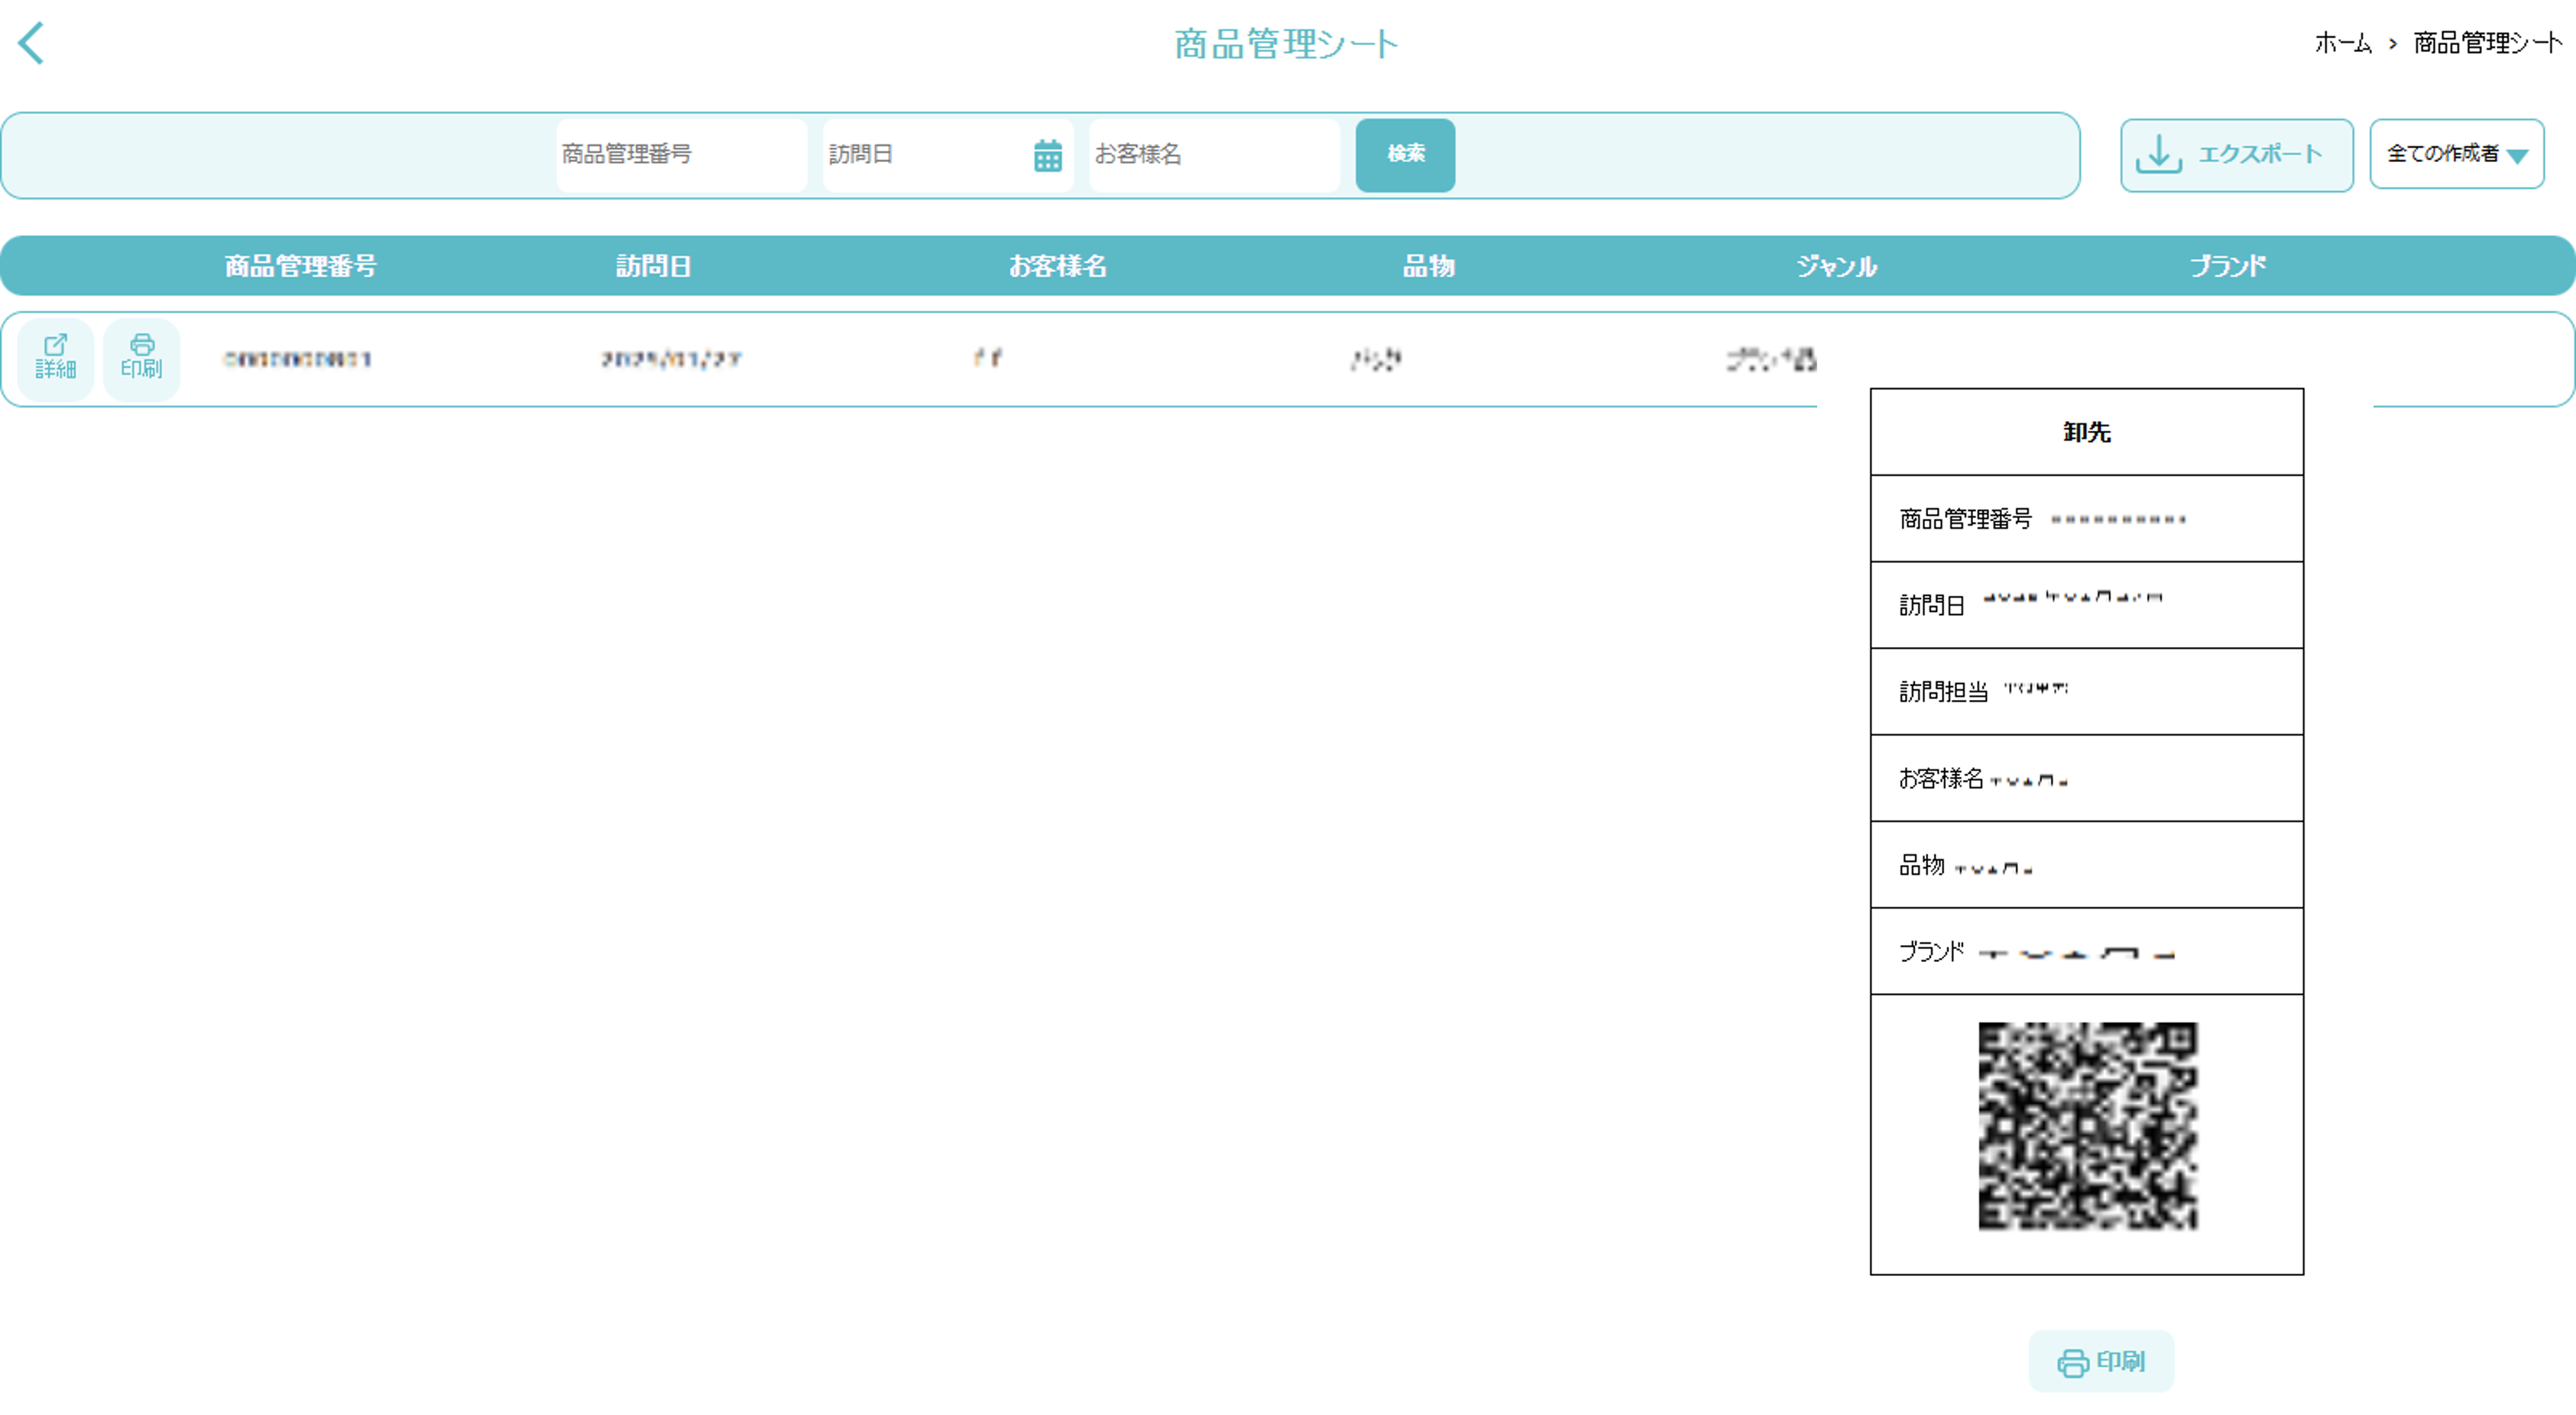Open the calendar date picker icon
2576x1415 pixels.
click(x=1047, y=155)
